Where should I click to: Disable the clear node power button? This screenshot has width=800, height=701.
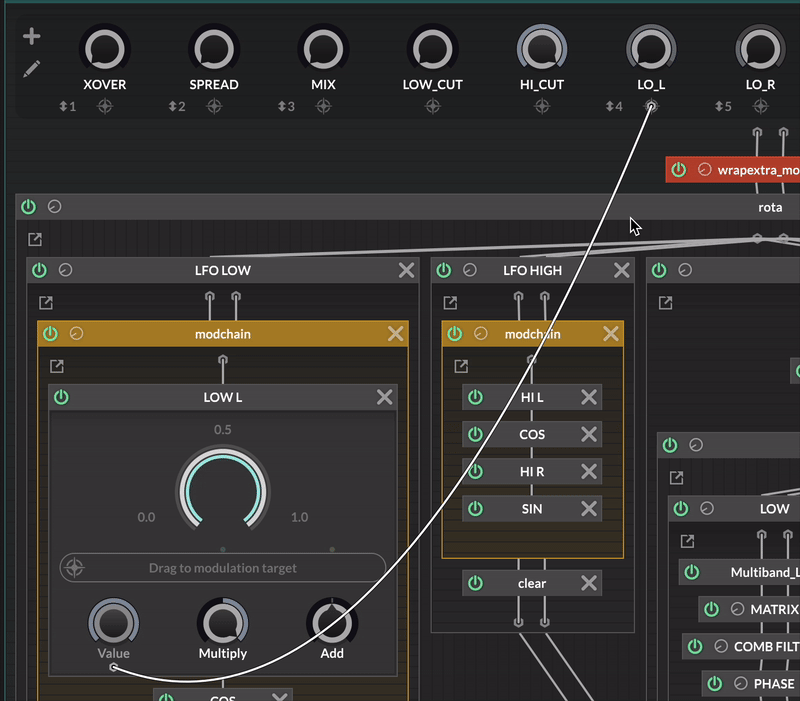[475, 583]
